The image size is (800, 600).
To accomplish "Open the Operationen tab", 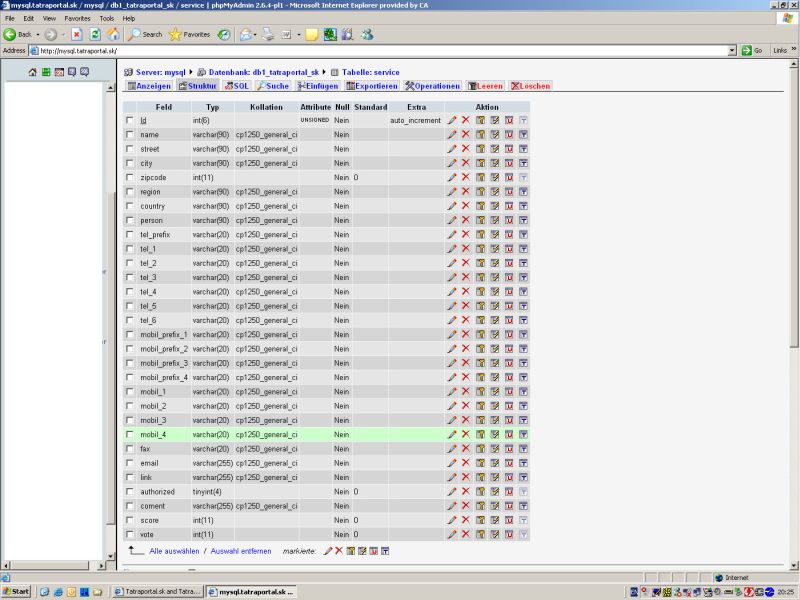I will click(433, 86).
